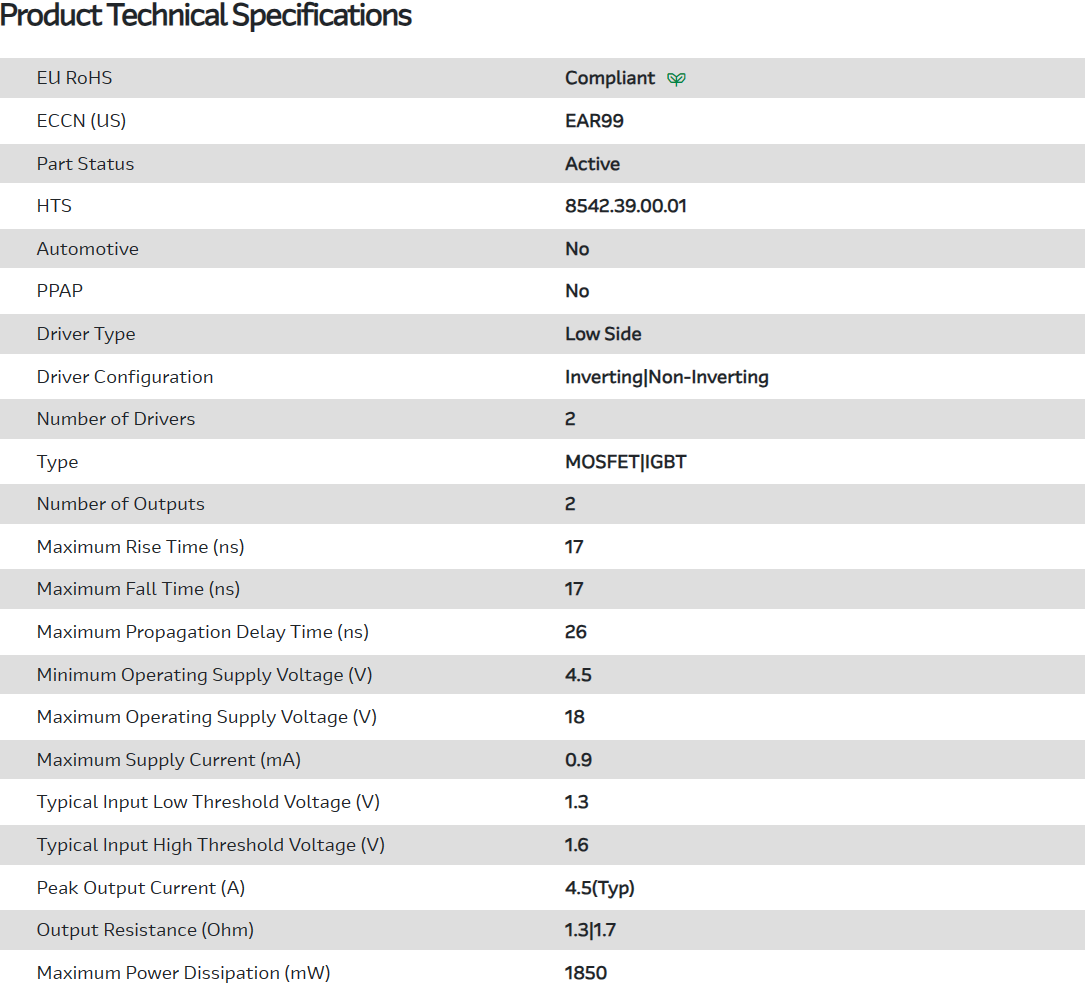Click the 1850 maximum power dissipation value
Image resolution: width=1085 pixels, height=987 pixels.
click(586, 973)
